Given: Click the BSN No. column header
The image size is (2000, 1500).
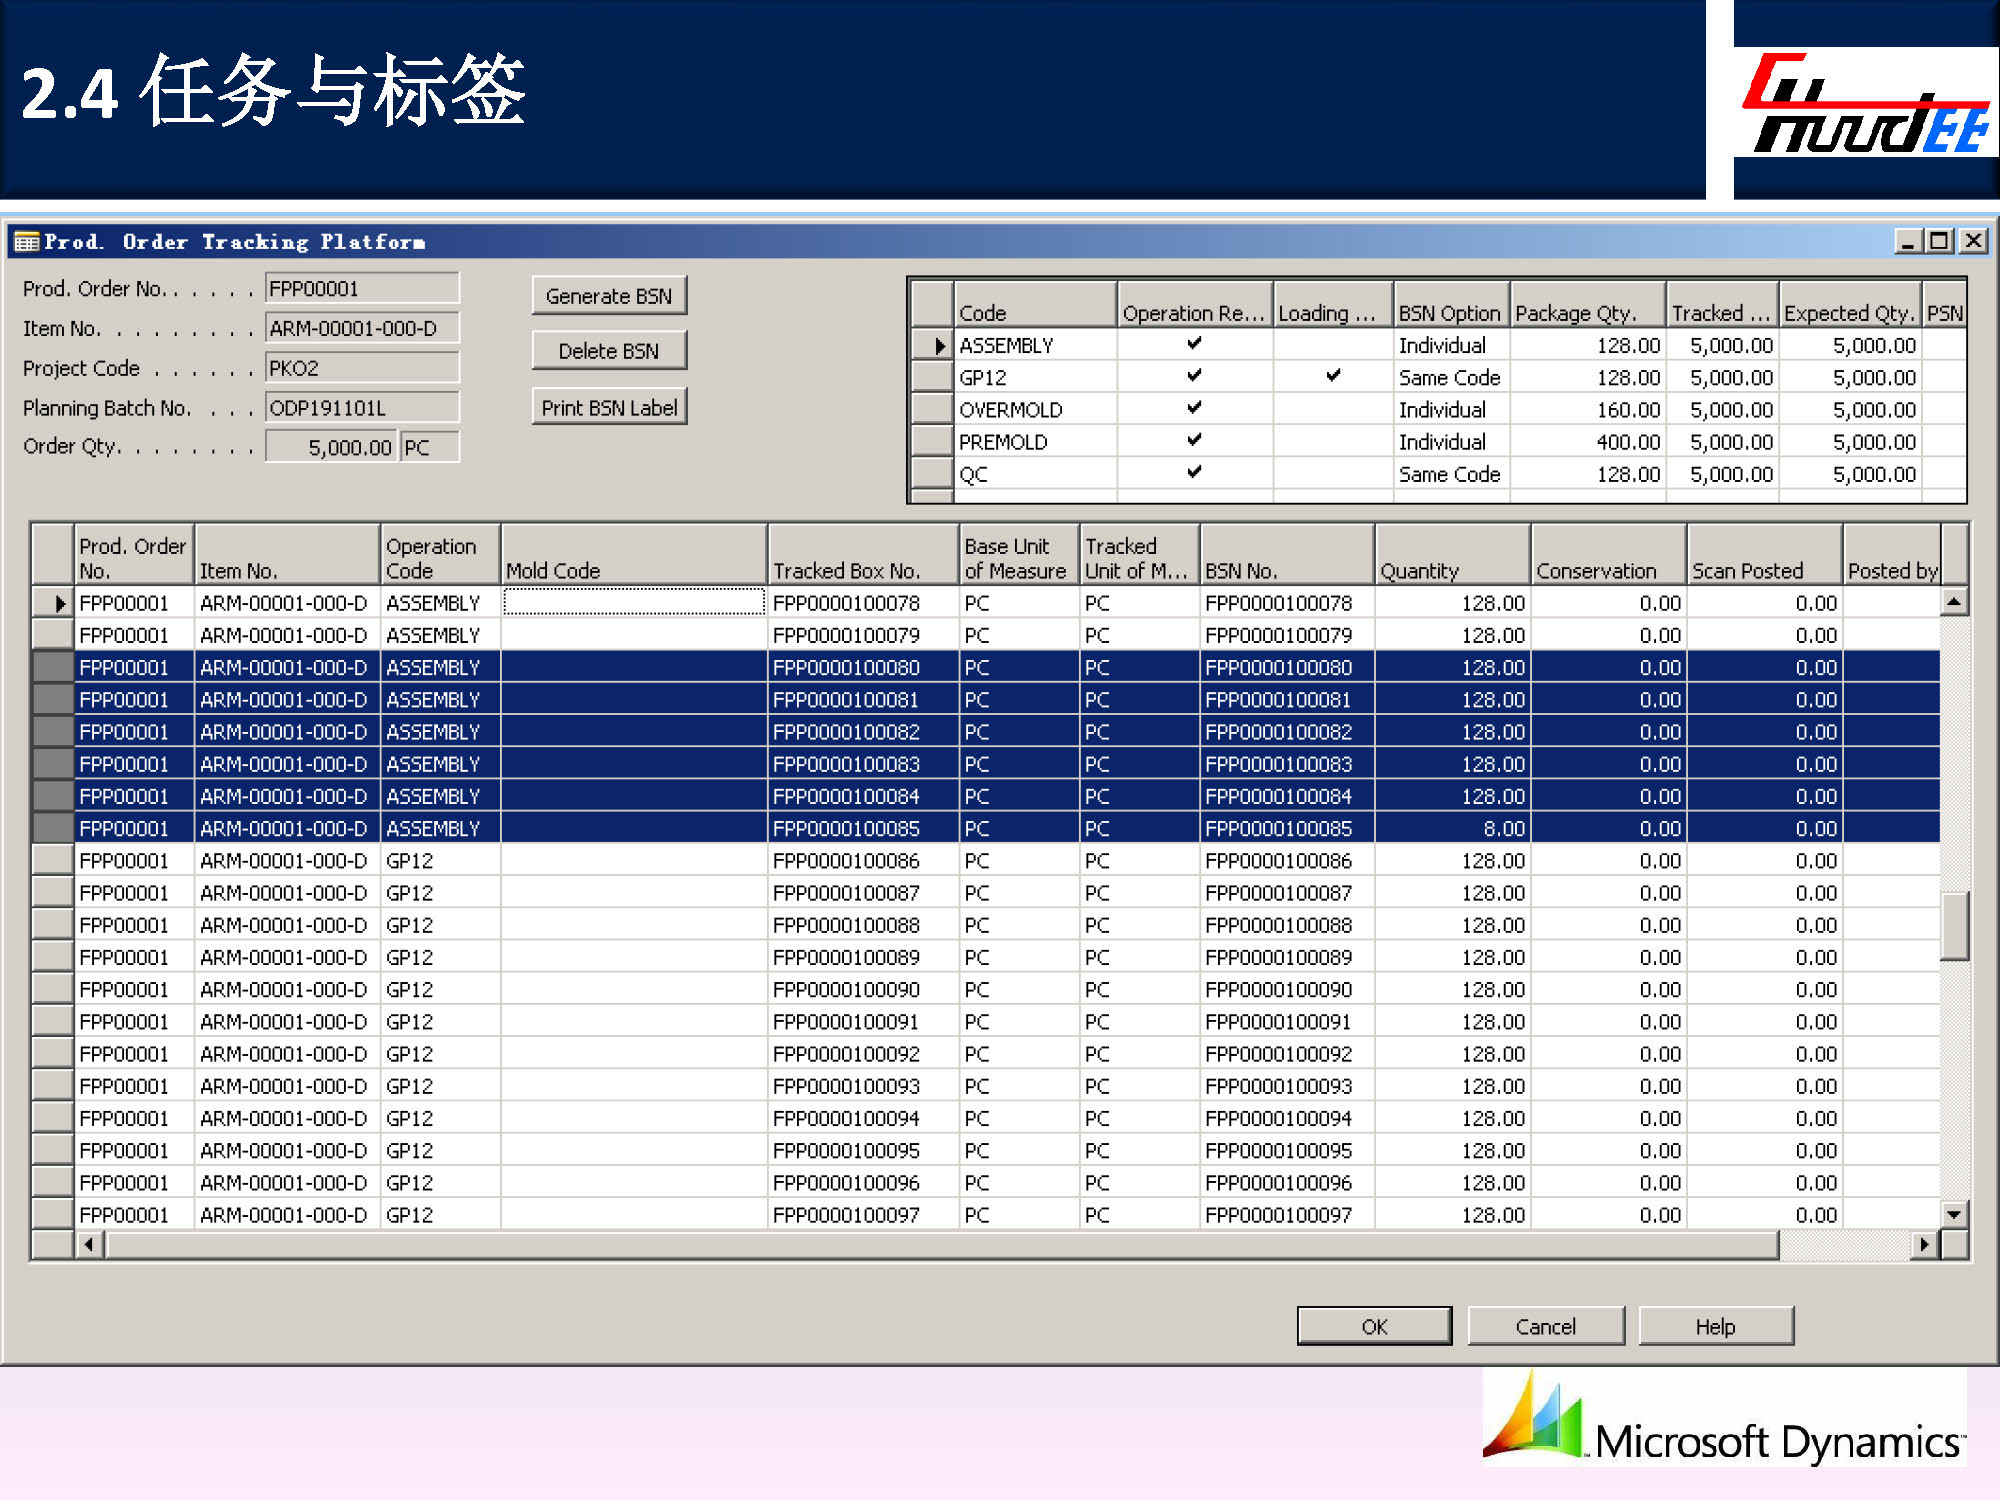Looking at the screenshot, I should 1286,556.
